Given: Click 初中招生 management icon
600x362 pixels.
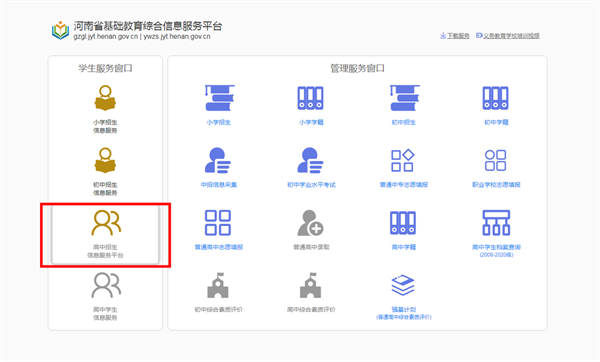Looking at the screenshot, I should coord(404,98).
